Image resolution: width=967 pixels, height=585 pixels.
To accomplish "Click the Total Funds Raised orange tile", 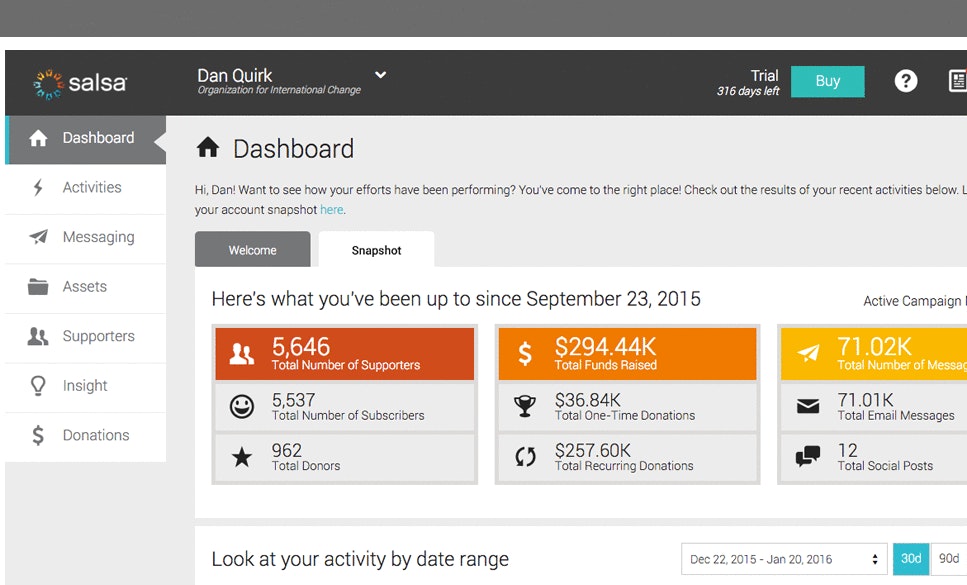I will click(x=627, y=352).
